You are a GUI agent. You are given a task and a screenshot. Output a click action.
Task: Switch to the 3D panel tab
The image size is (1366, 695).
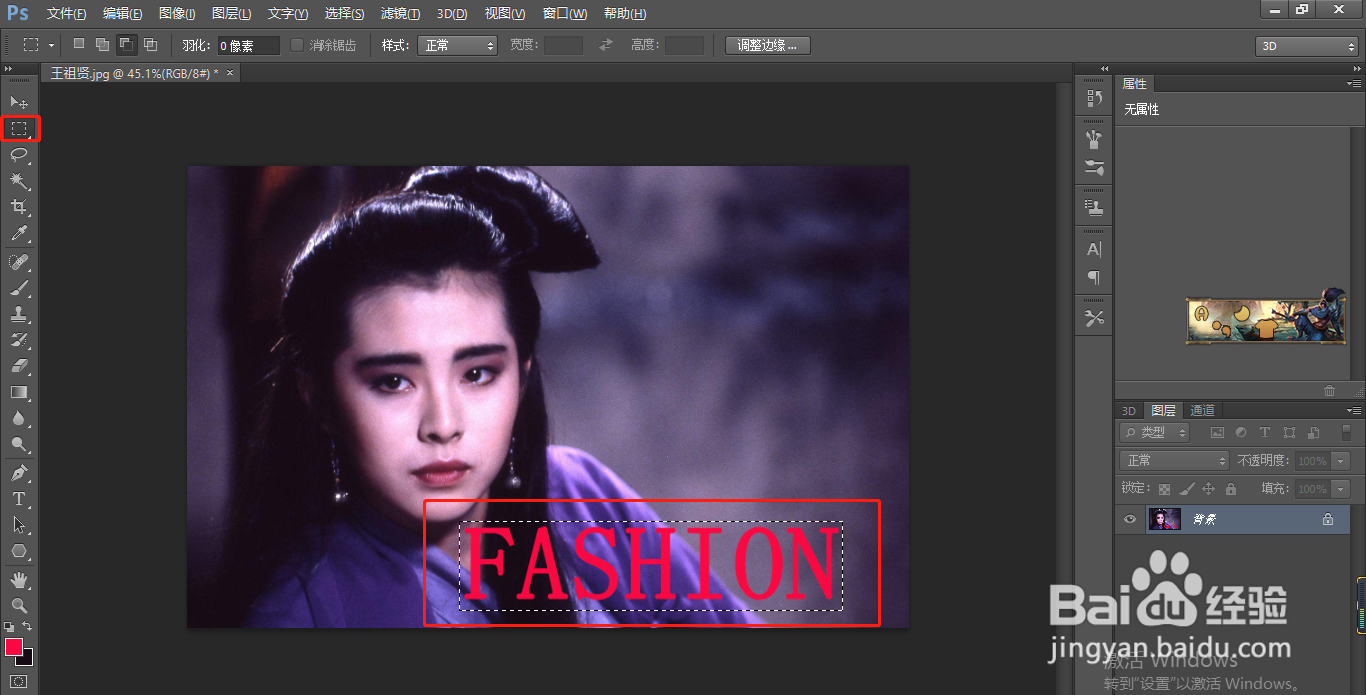point(1128,411)
